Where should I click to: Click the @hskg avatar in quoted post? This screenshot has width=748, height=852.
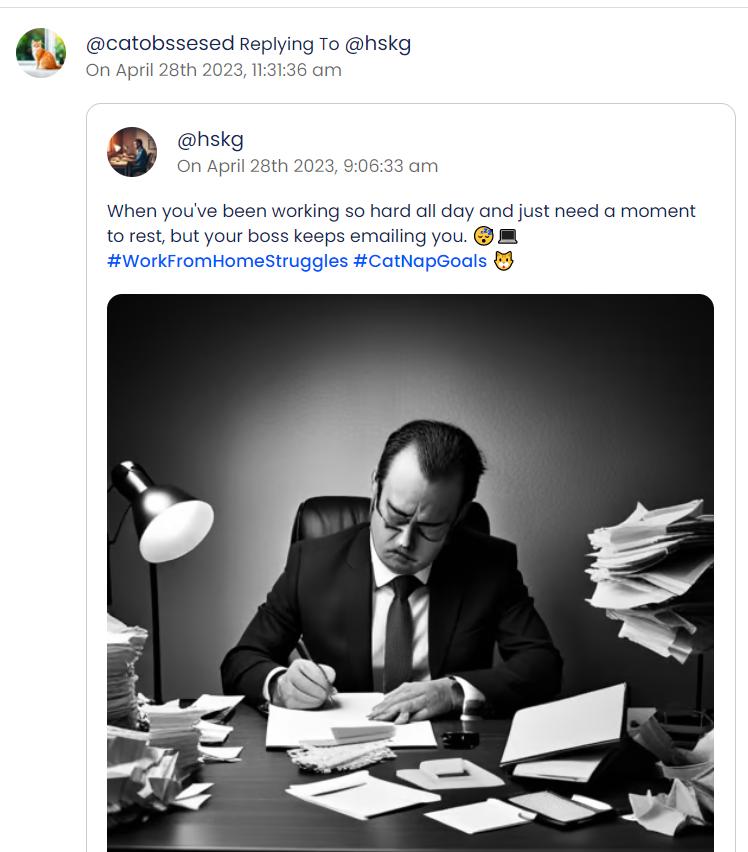tap(132, 152)
